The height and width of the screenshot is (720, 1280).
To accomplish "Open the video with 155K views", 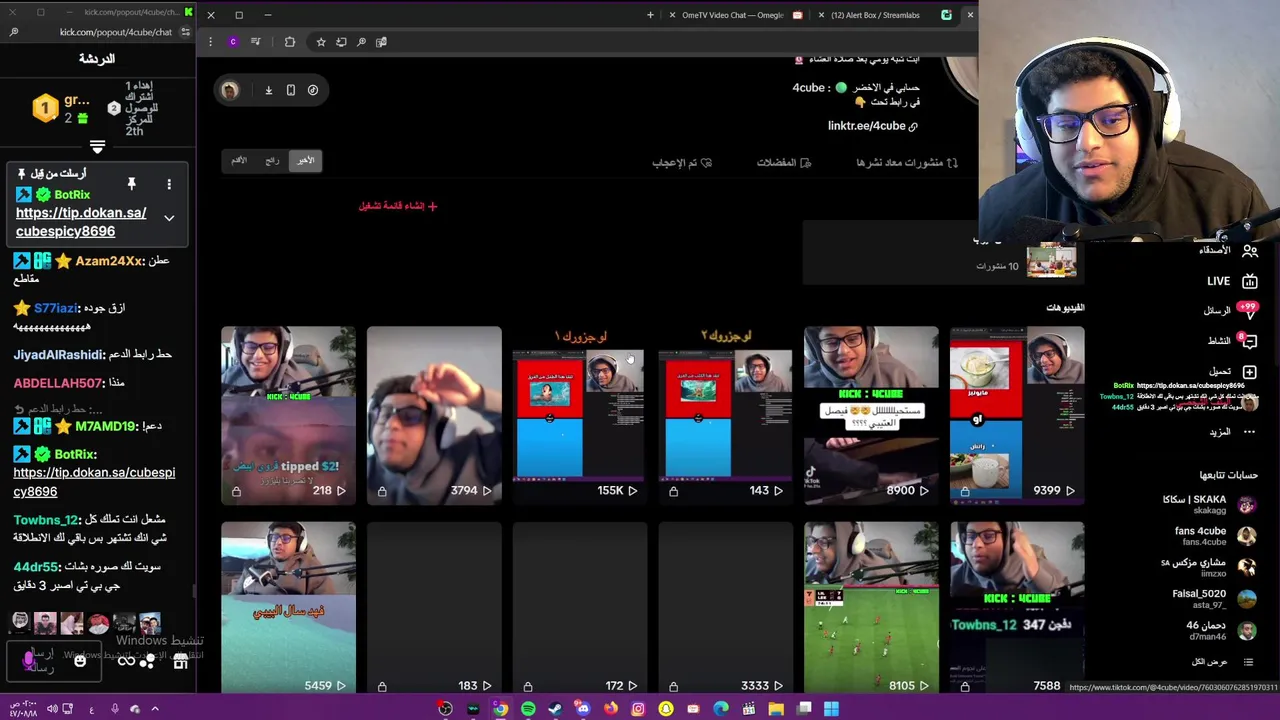I will point(579,415).
